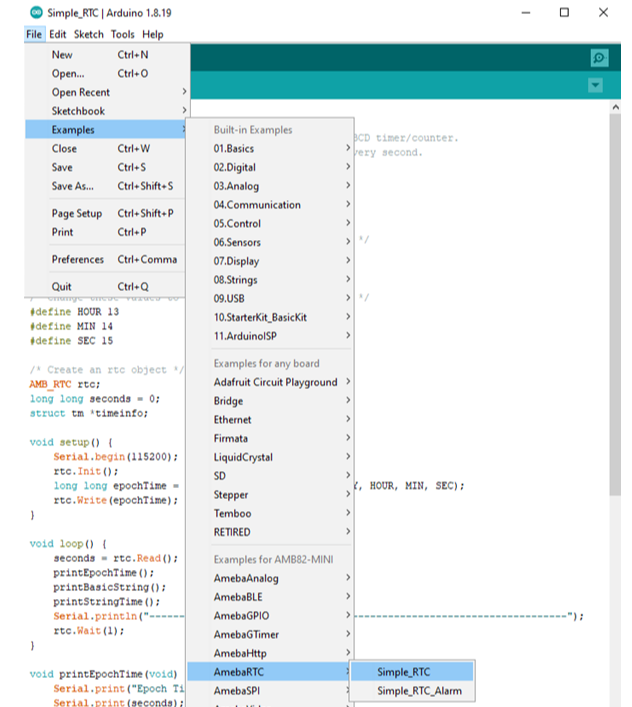Open the Ethernet examples submenu

(270, 420)
